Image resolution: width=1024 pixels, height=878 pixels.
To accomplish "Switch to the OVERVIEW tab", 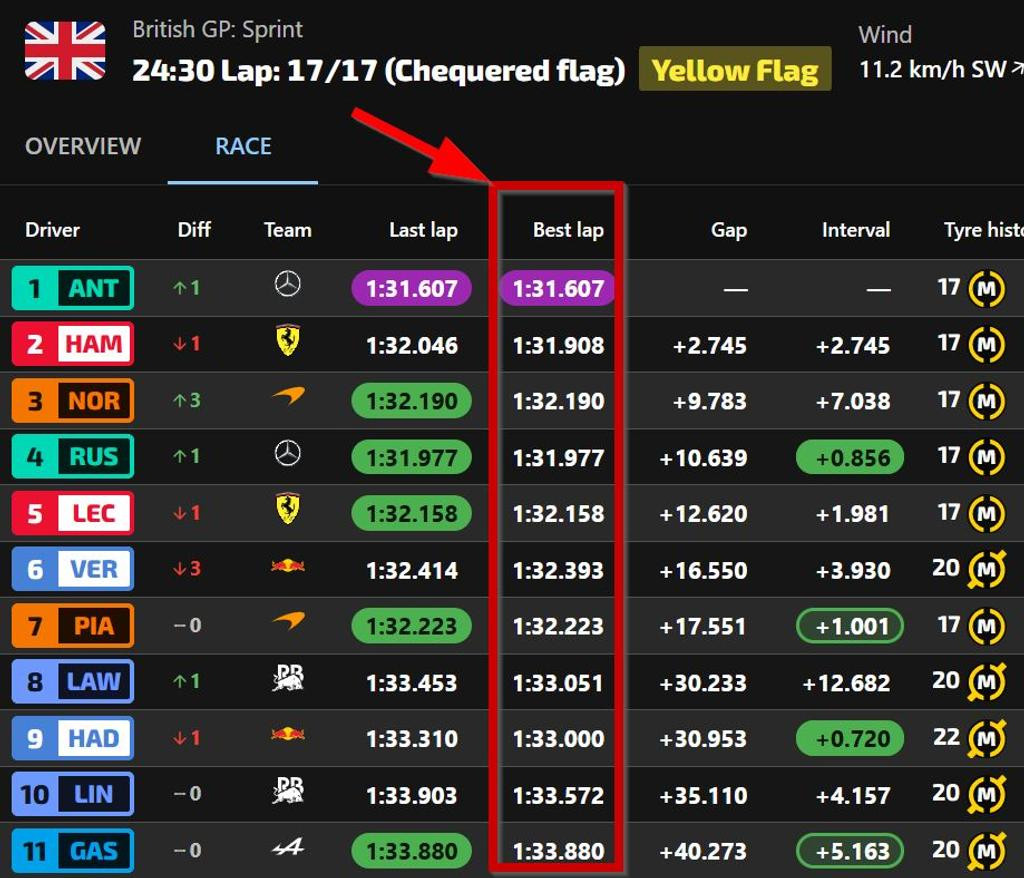I will click(83, 146).
